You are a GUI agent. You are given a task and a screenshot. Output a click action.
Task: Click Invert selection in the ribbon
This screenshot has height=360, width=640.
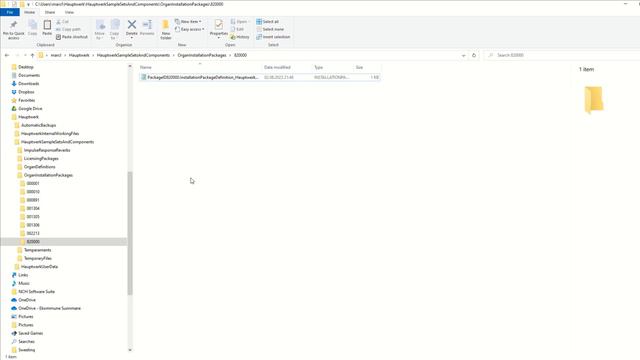[x=273, y=37]
